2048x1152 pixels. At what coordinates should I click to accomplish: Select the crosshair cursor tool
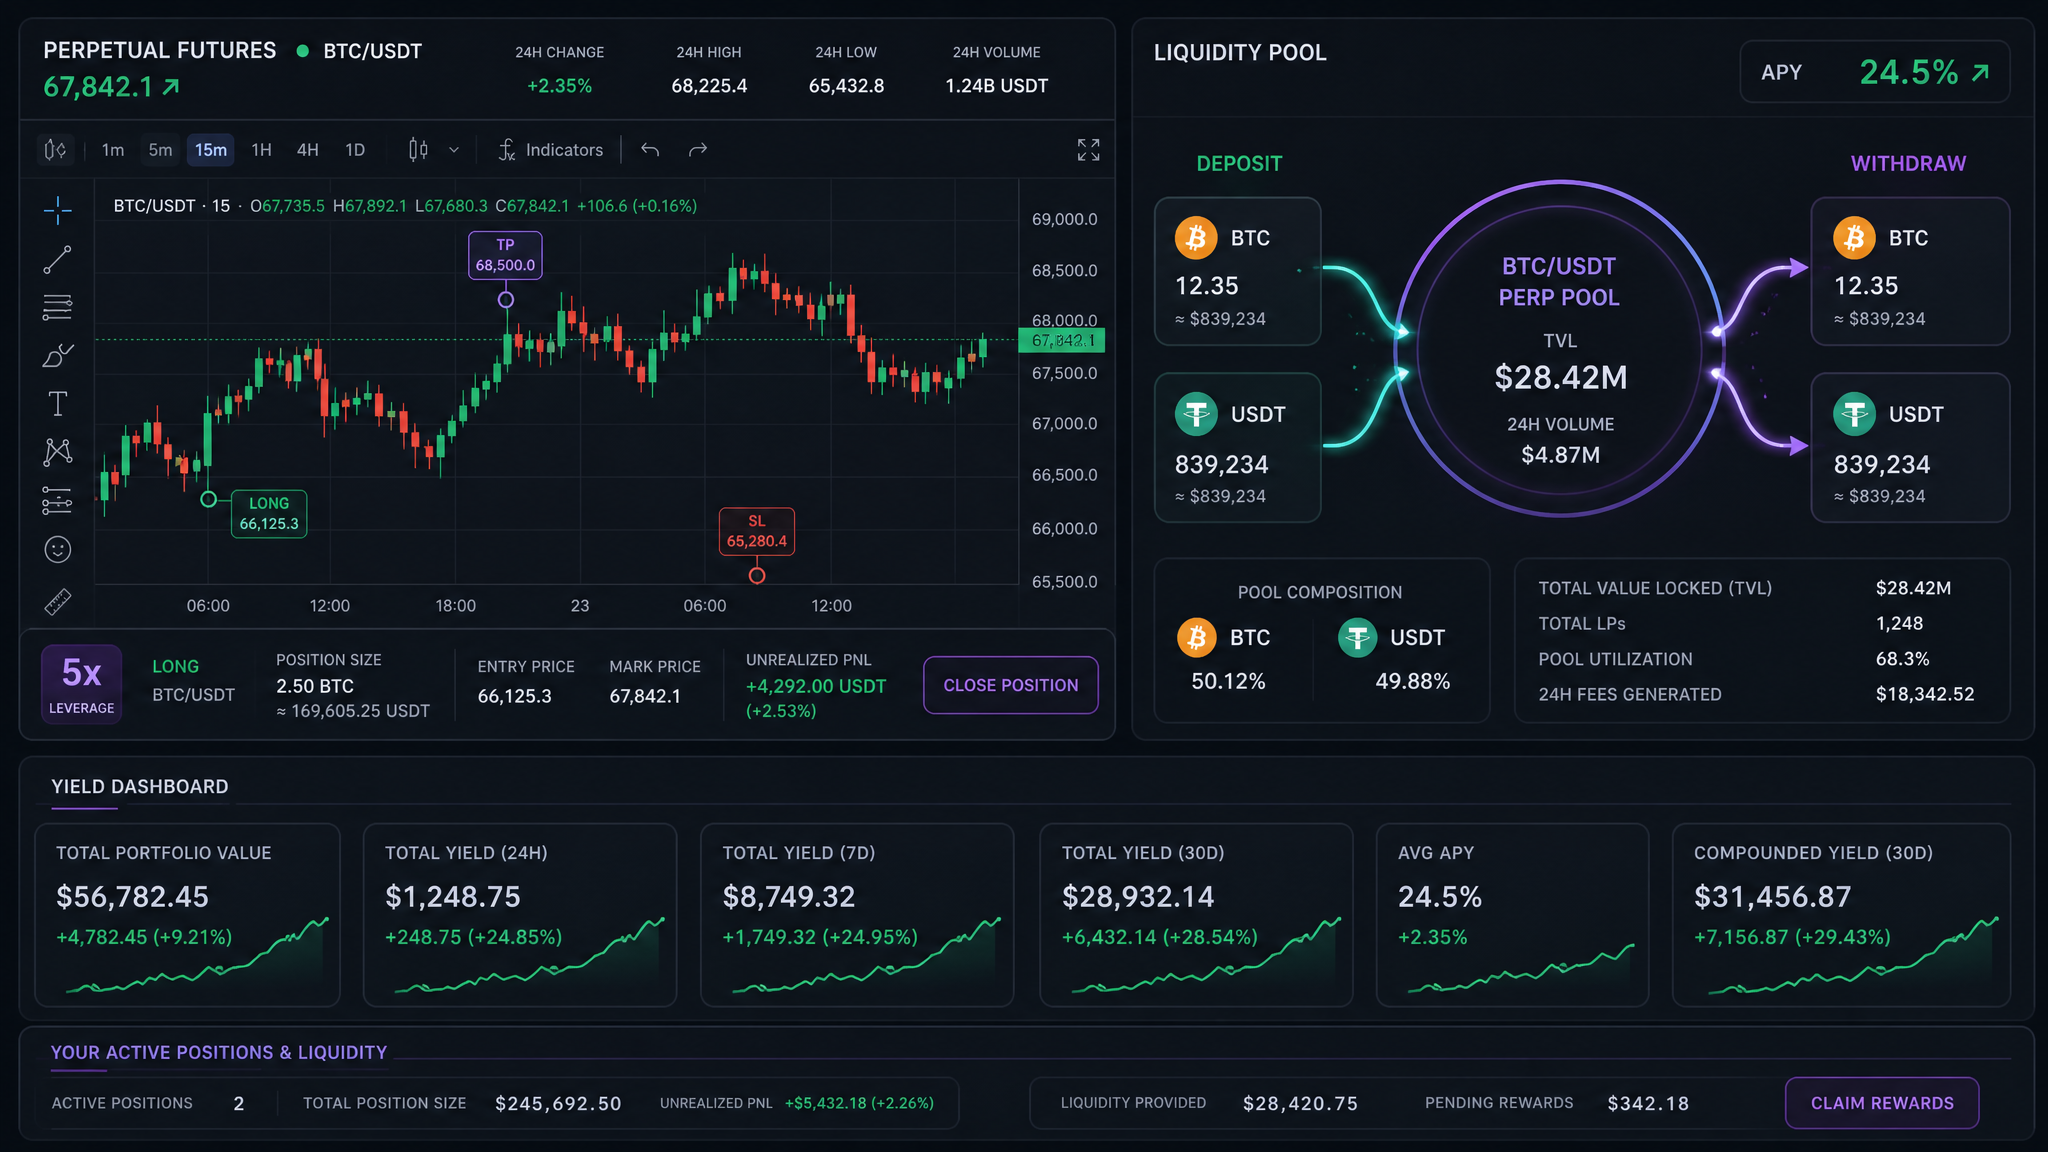tap(58, 210)
